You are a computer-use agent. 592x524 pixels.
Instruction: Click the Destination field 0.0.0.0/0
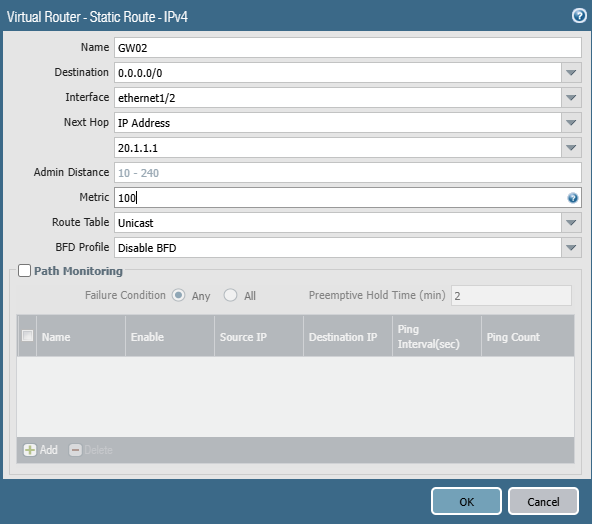338,72
